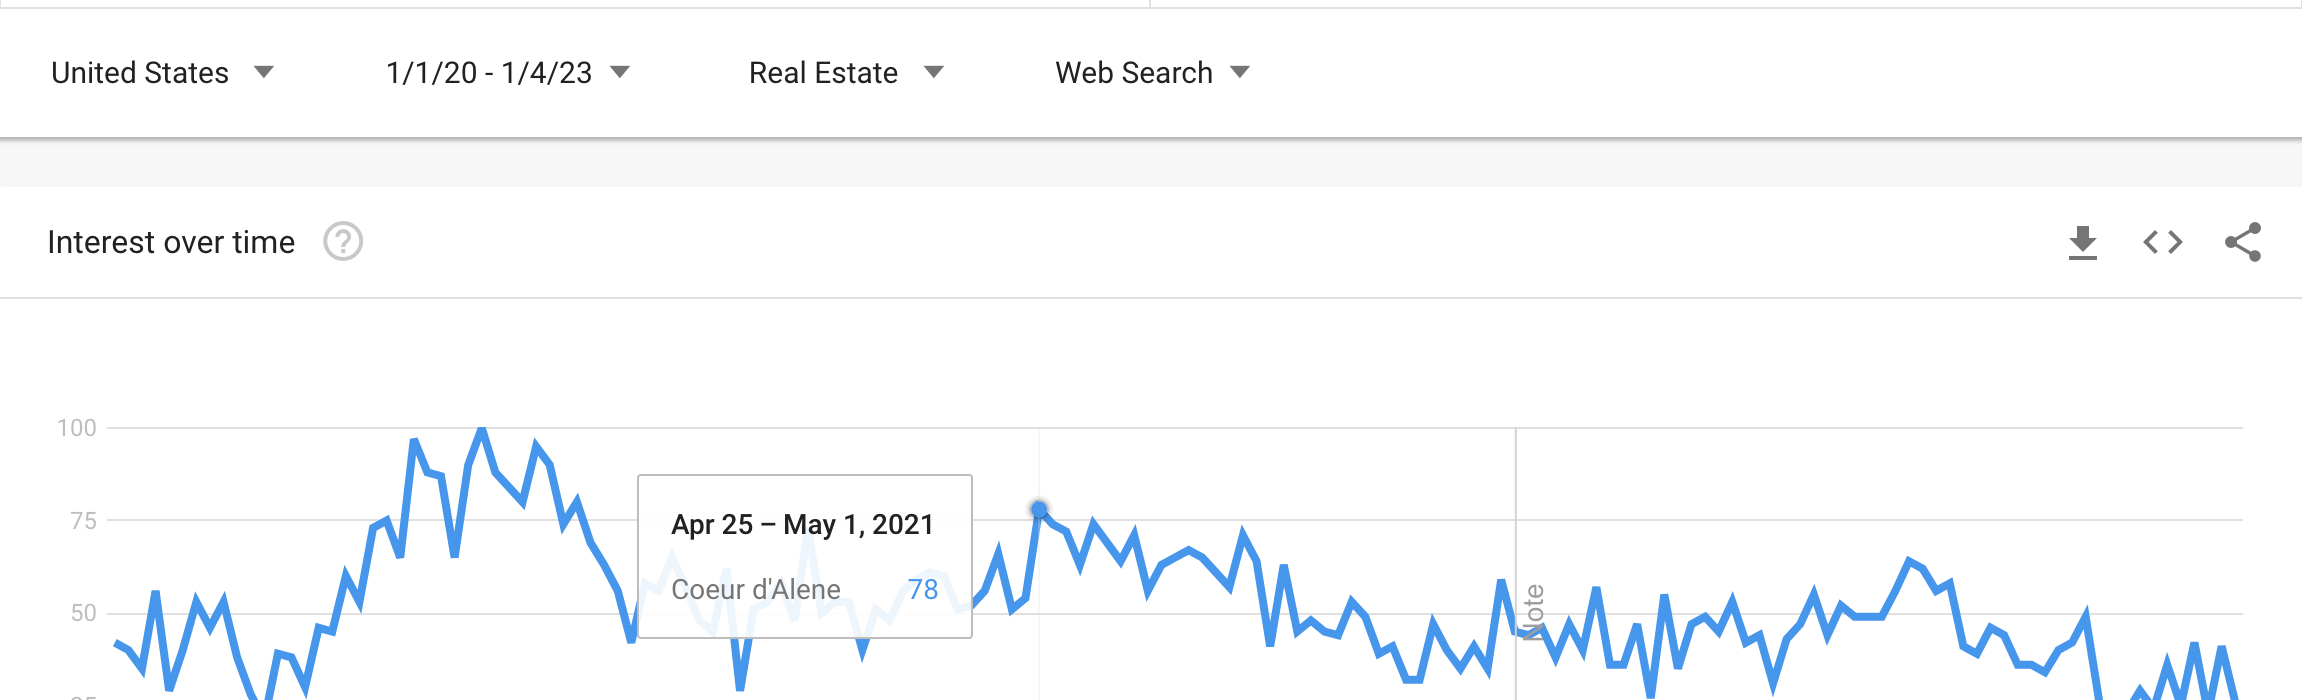Image resolution: width=2302 pixels, height=700 pixels.
Task: Share the Interest over time chart
Action: coord(2242,242)
